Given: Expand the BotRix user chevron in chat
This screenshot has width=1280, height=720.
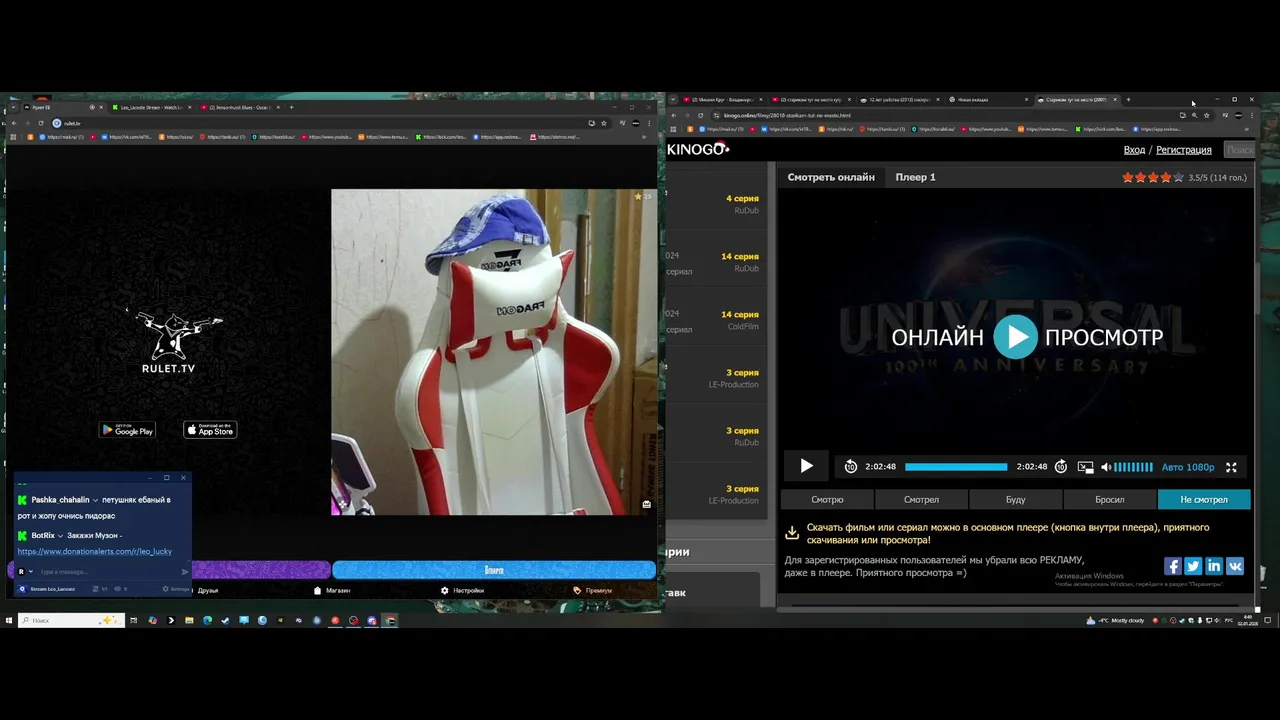Looking at the screenshot, I should (x=61, y=536).
